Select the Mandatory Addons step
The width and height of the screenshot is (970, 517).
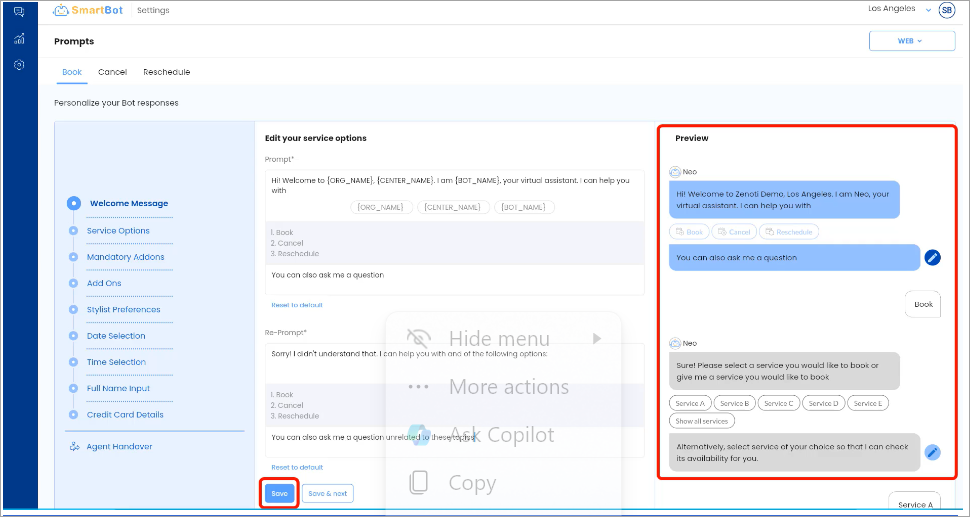[x=126, y=257]
